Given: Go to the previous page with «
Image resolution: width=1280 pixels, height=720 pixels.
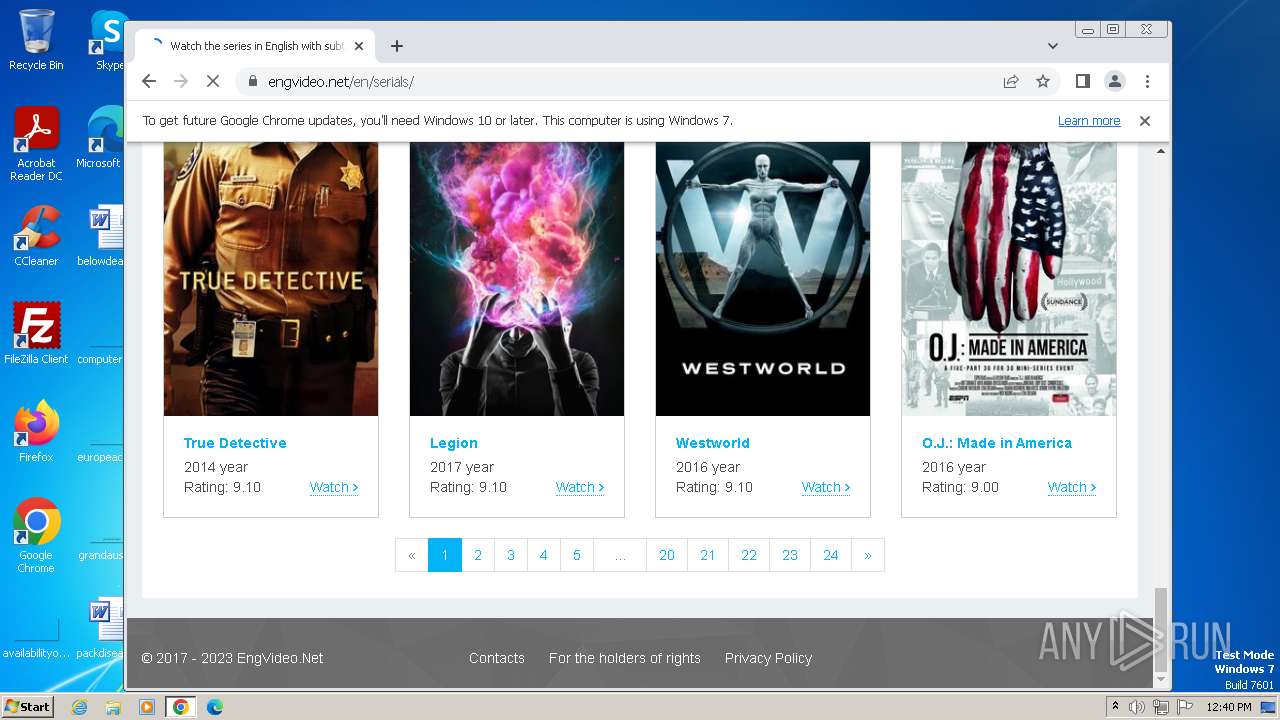Looking at the screenshot, I should click(412, 555).
